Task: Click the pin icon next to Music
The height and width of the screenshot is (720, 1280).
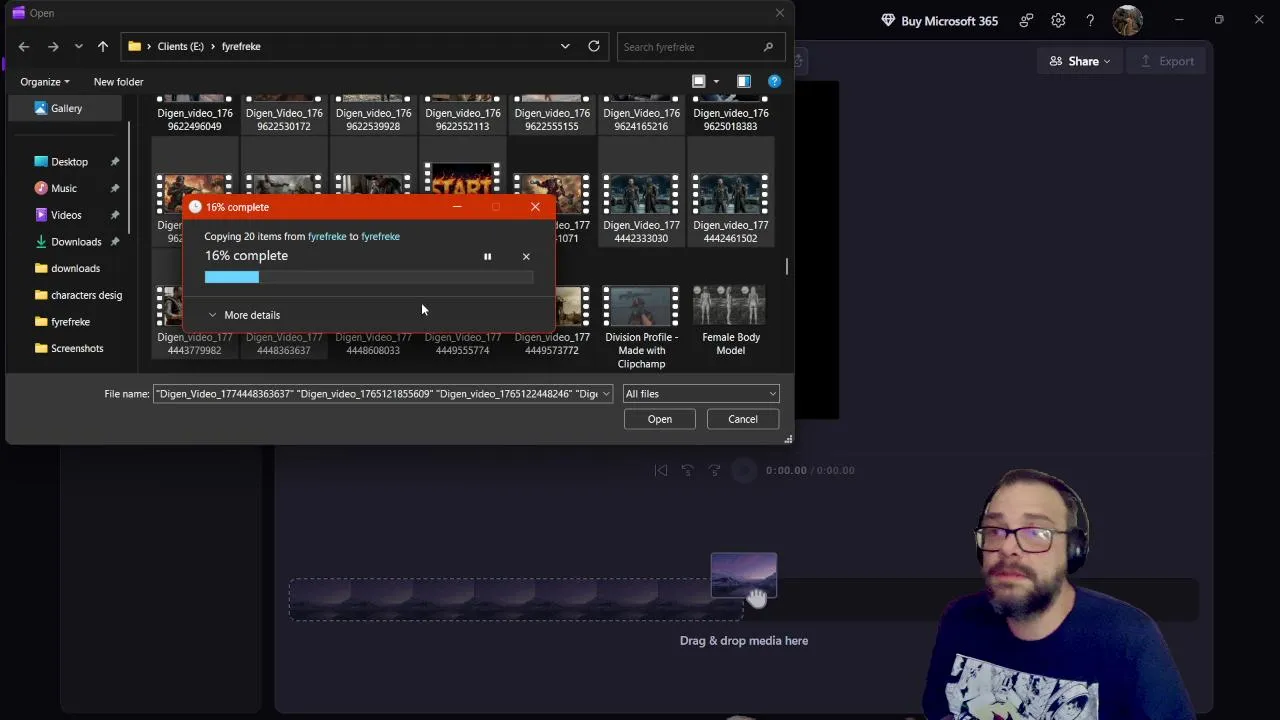Action: pos(114,188)
